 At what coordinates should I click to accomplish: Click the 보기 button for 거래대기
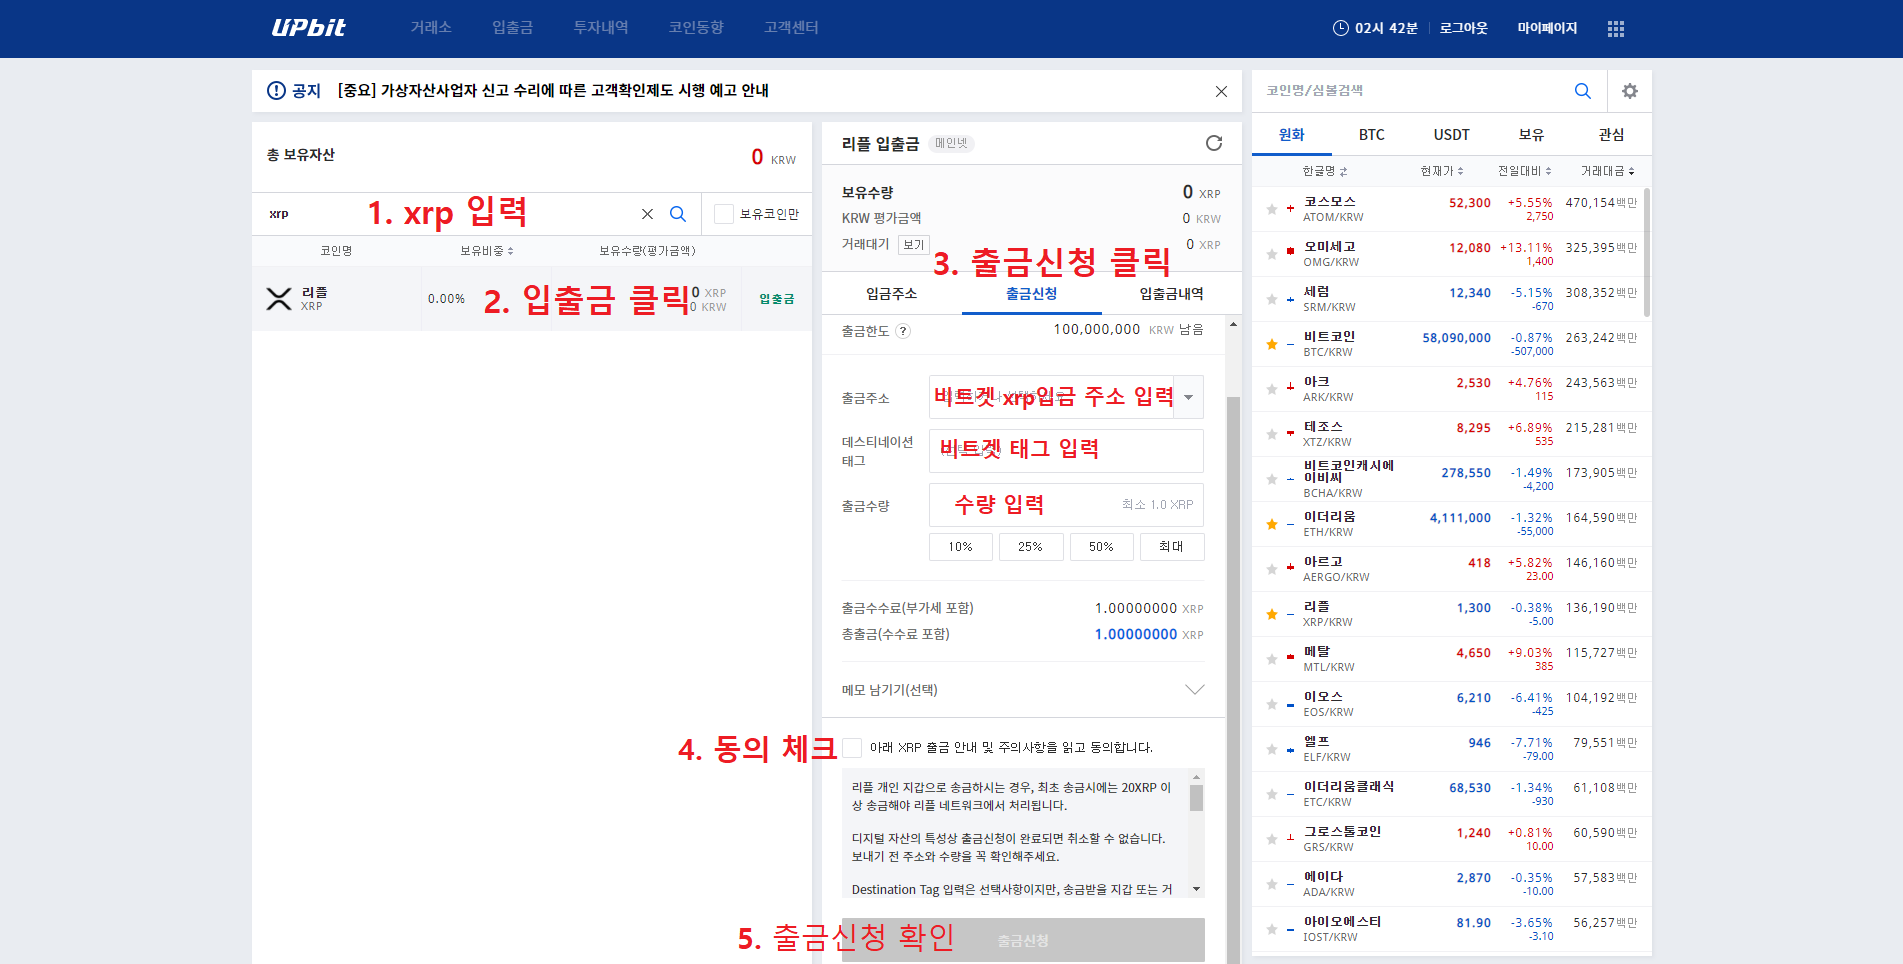pyautogui.click(x=914, y=245)
